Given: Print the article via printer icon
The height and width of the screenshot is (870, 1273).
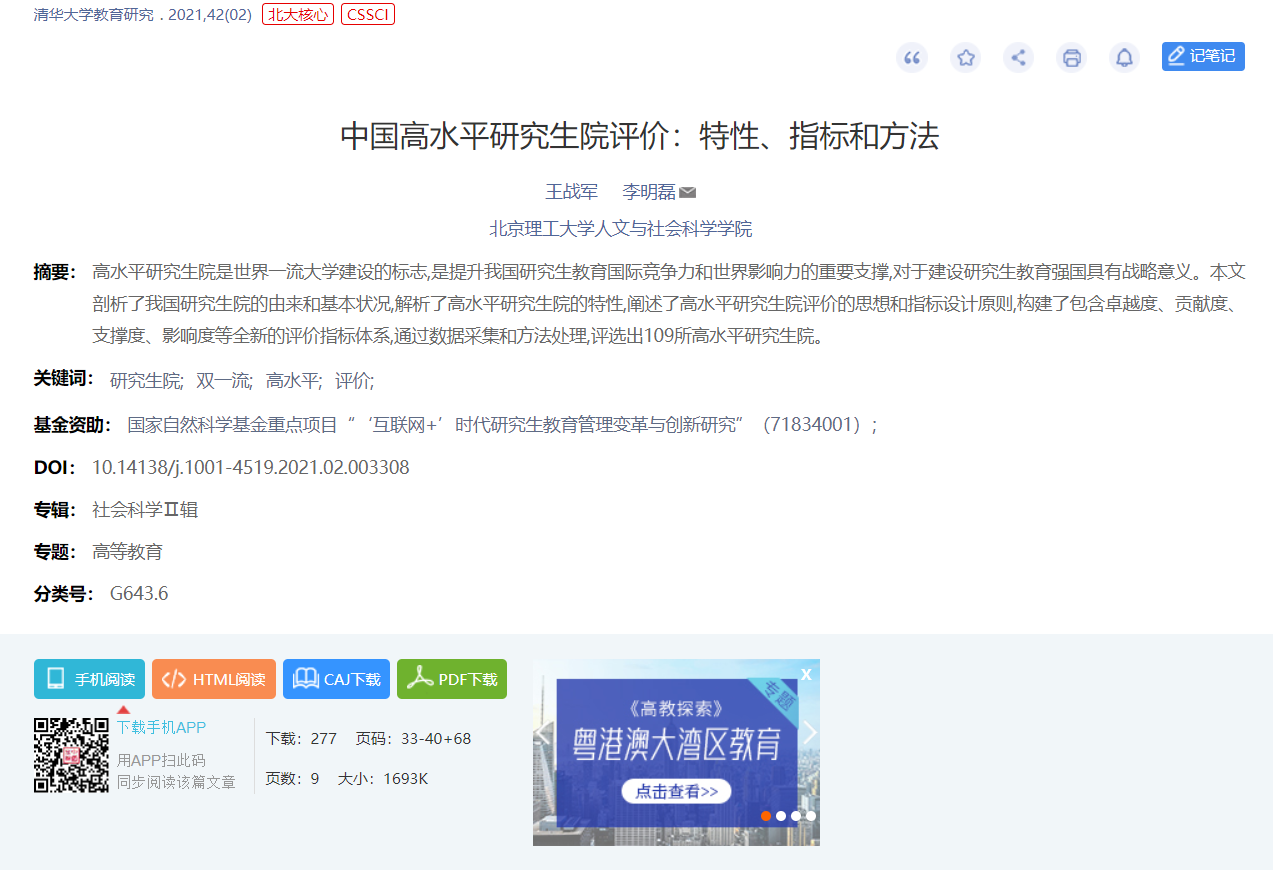Looking at the screenshot, I should tap(1071, 57).
